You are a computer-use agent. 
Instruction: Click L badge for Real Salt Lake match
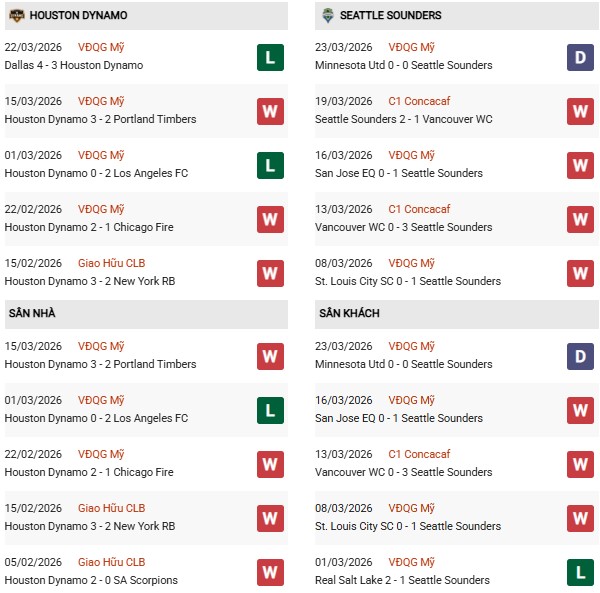coord(581,572)
